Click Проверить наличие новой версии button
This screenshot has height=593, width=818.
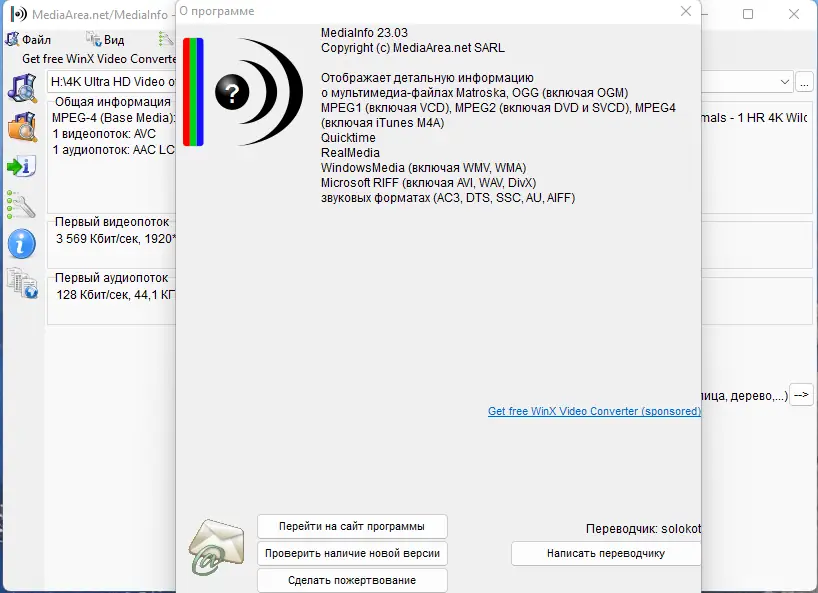coord(352,553)
